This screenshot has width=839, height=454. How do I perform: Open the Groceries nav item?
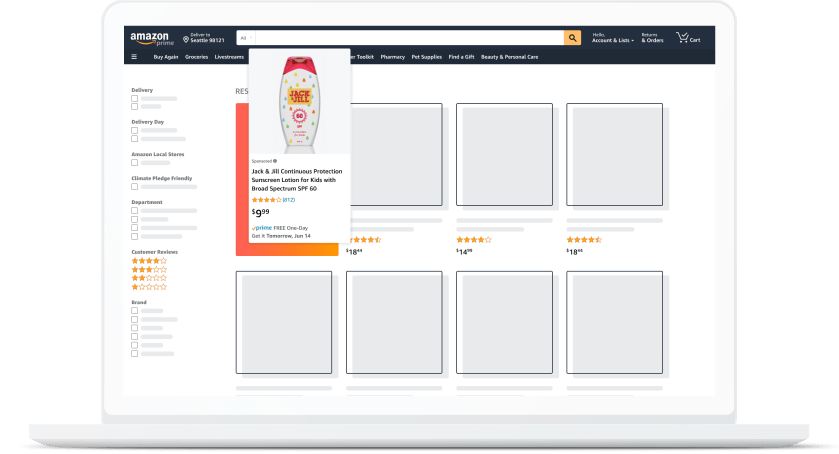(196, 57)
